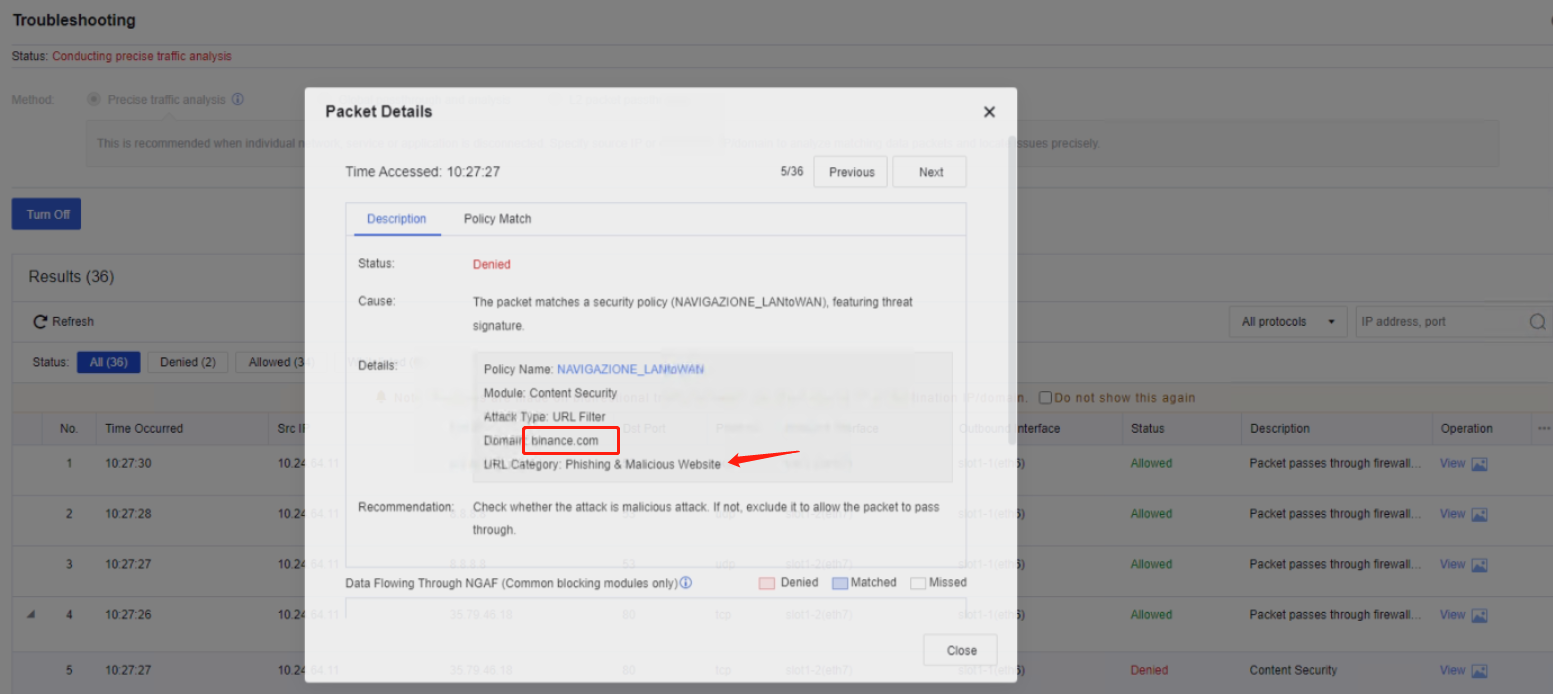The width and height of the screenshot is (1553, 694).
Task: Go to the Next packet
Action: point(930,172)
